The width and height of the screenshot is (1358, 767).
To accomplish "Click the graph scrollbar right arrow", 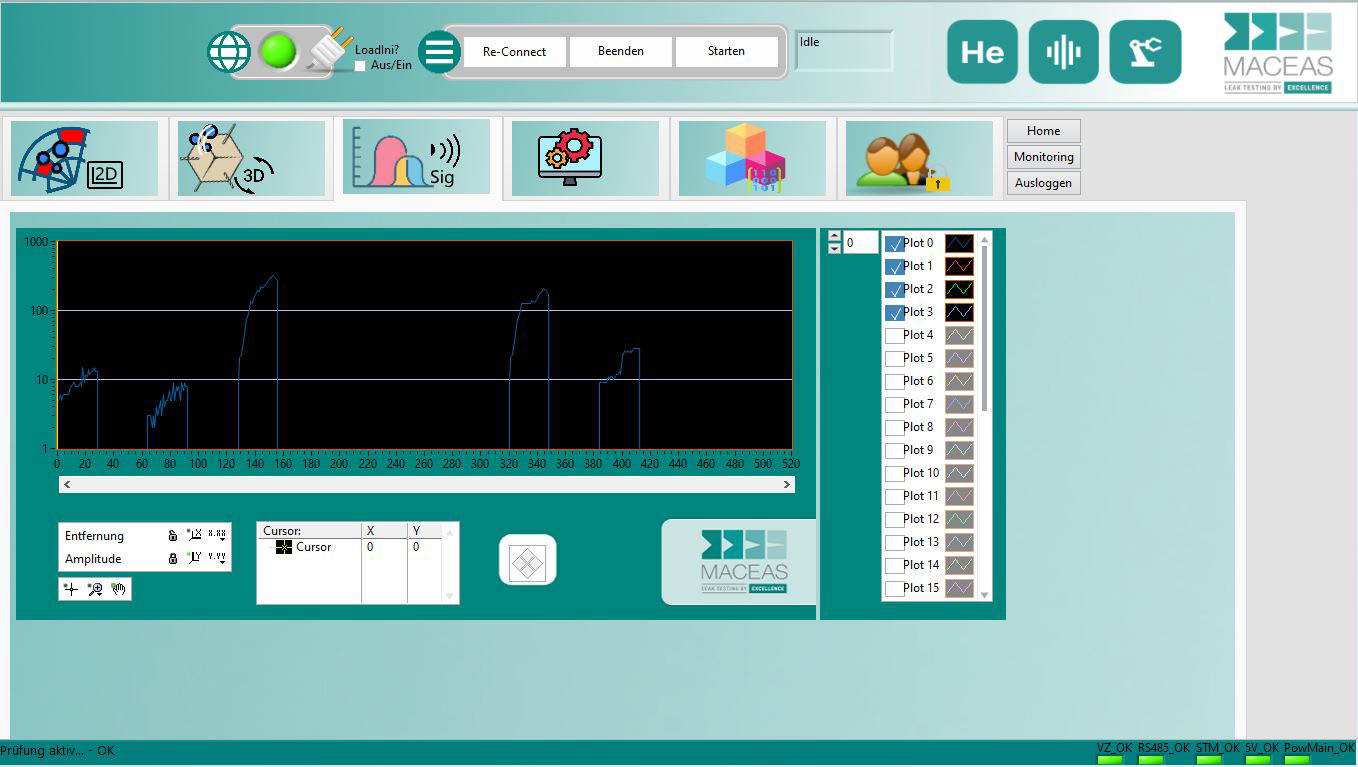I will click(787, 484).
